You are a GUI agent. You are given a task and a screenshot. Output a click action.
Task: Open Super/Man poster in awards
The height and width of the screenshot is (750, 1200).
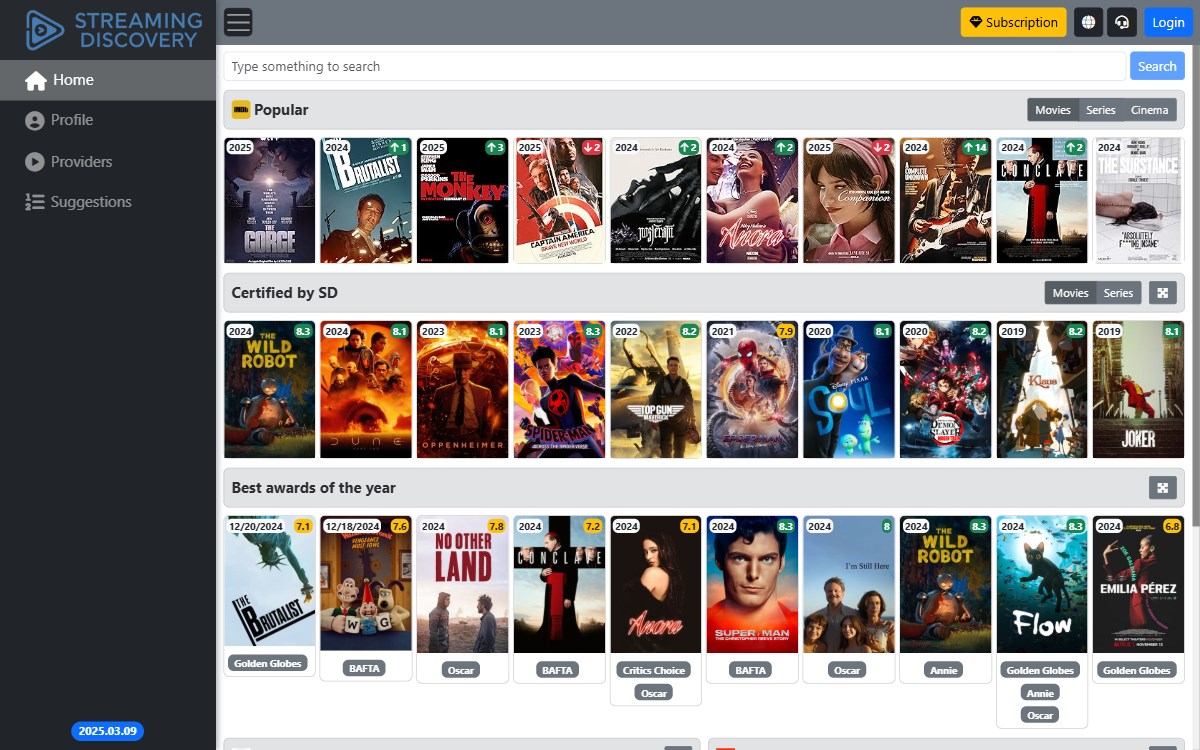[x=752, y=585]
